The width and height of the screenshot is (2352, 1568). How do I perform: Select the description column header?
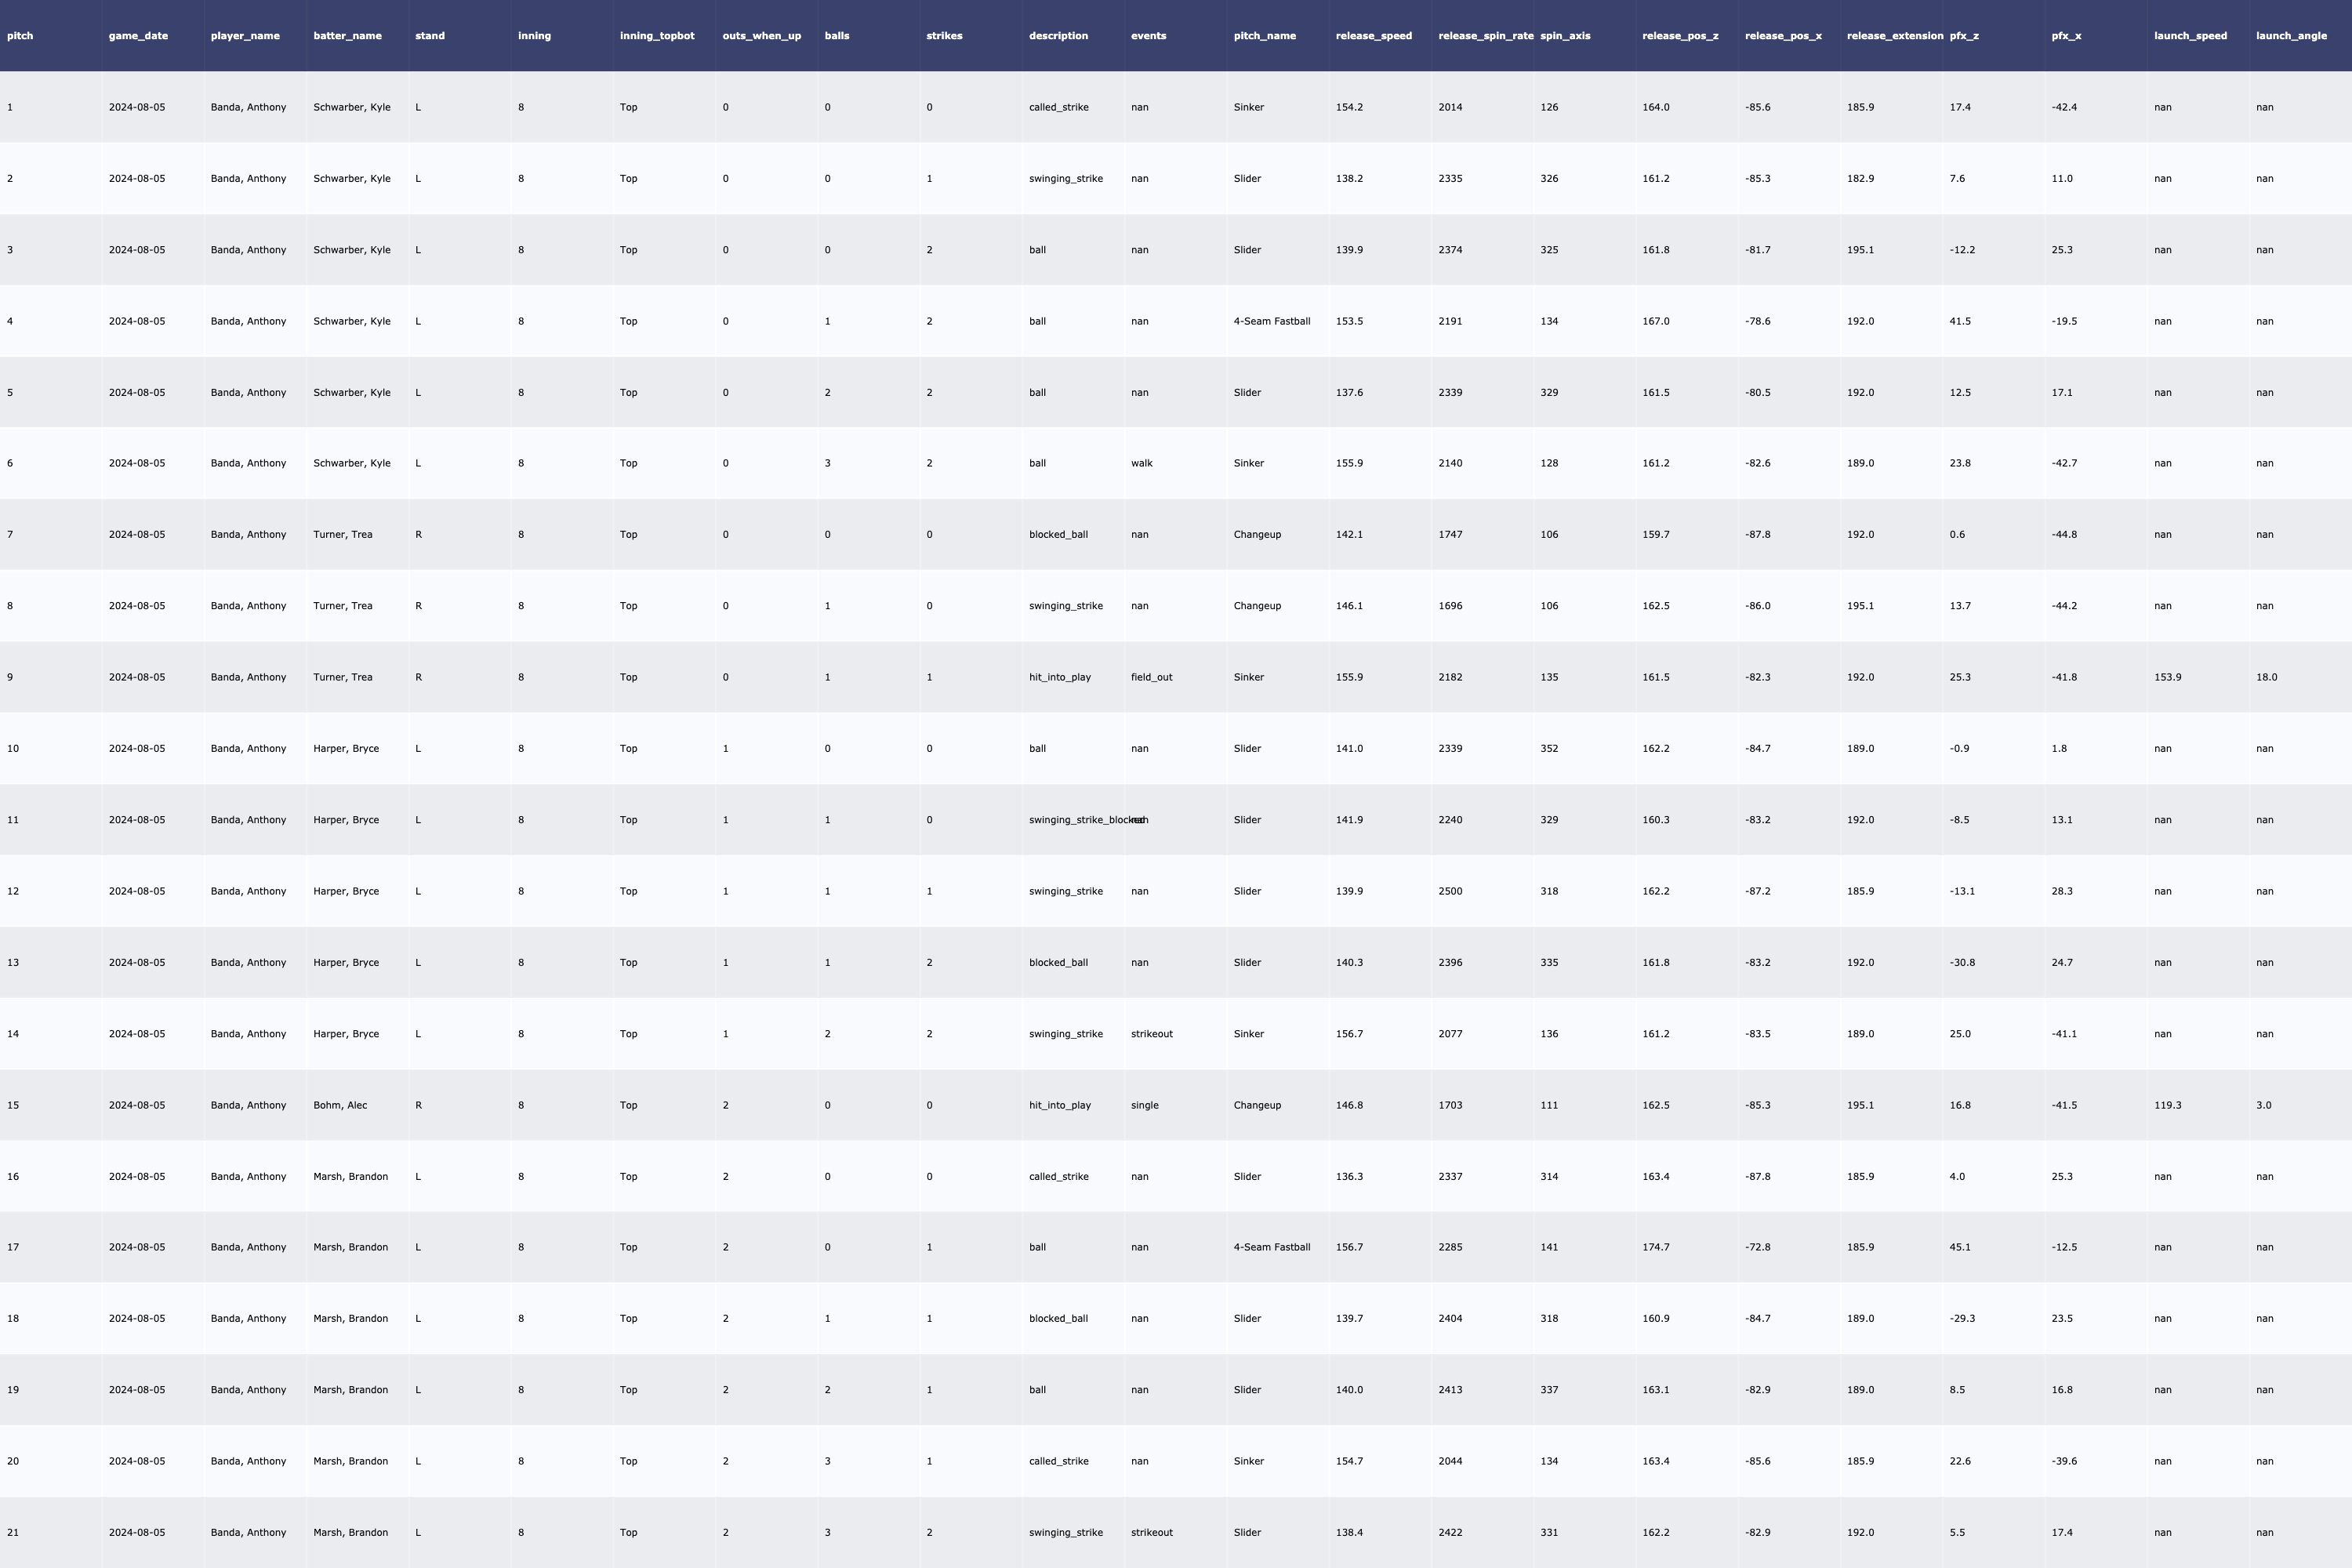(1058, 36)
